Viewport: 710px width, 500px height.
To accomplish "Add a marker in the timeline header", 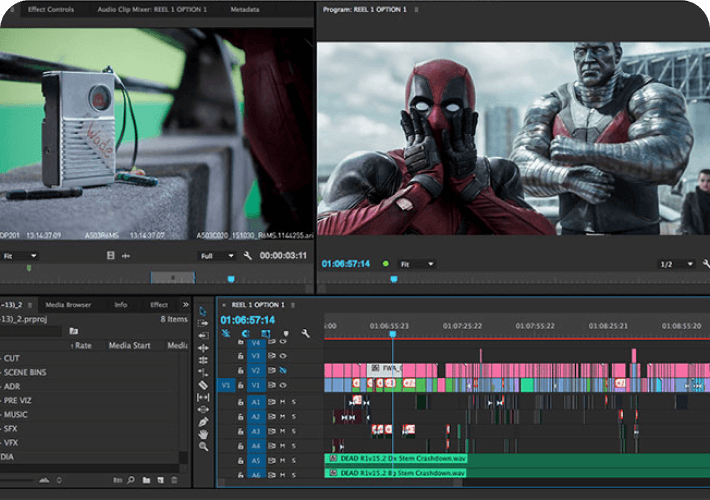I will point(286,334).
